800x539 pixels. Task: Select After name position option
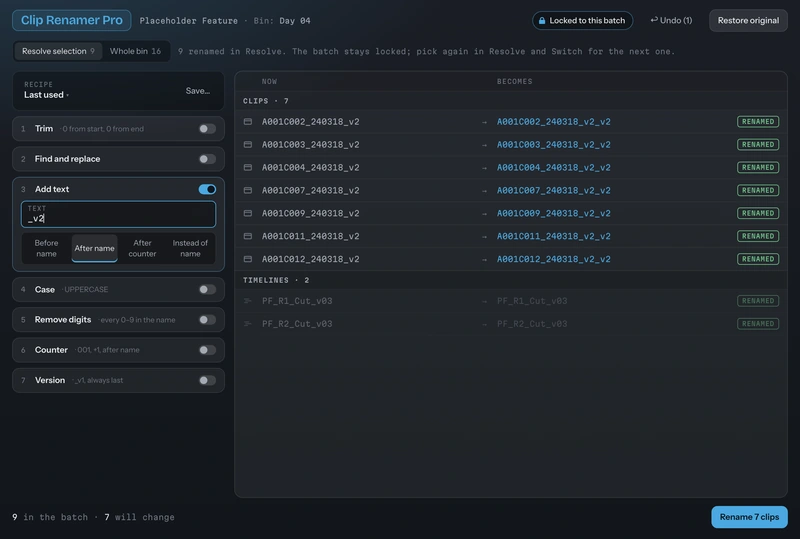[94, 249]
